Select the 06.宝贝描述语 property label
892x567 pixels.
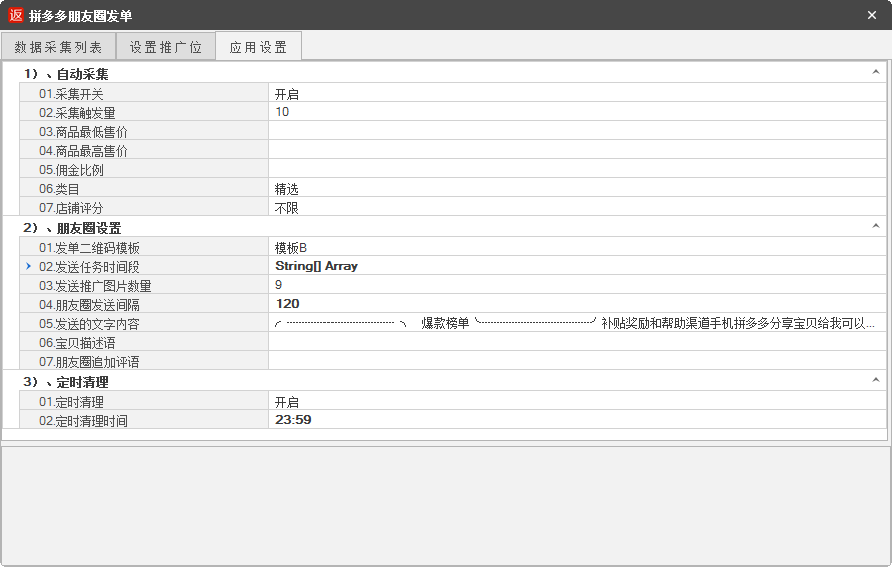point(77,343)
